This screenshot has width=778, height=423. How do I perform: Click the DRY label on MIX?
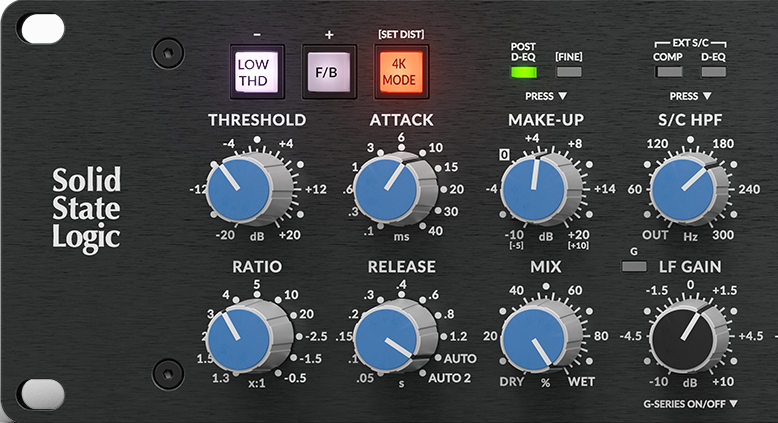(512, 382)
